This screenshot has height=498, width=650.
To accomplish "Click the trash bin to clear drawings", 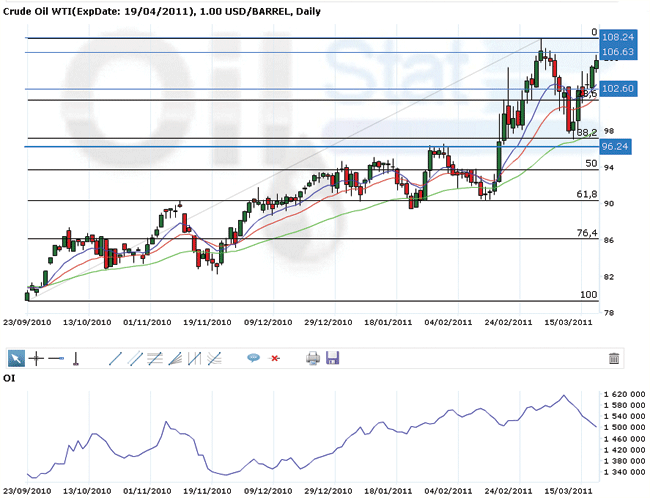I will pyautogui.click(x=613, y=358).
